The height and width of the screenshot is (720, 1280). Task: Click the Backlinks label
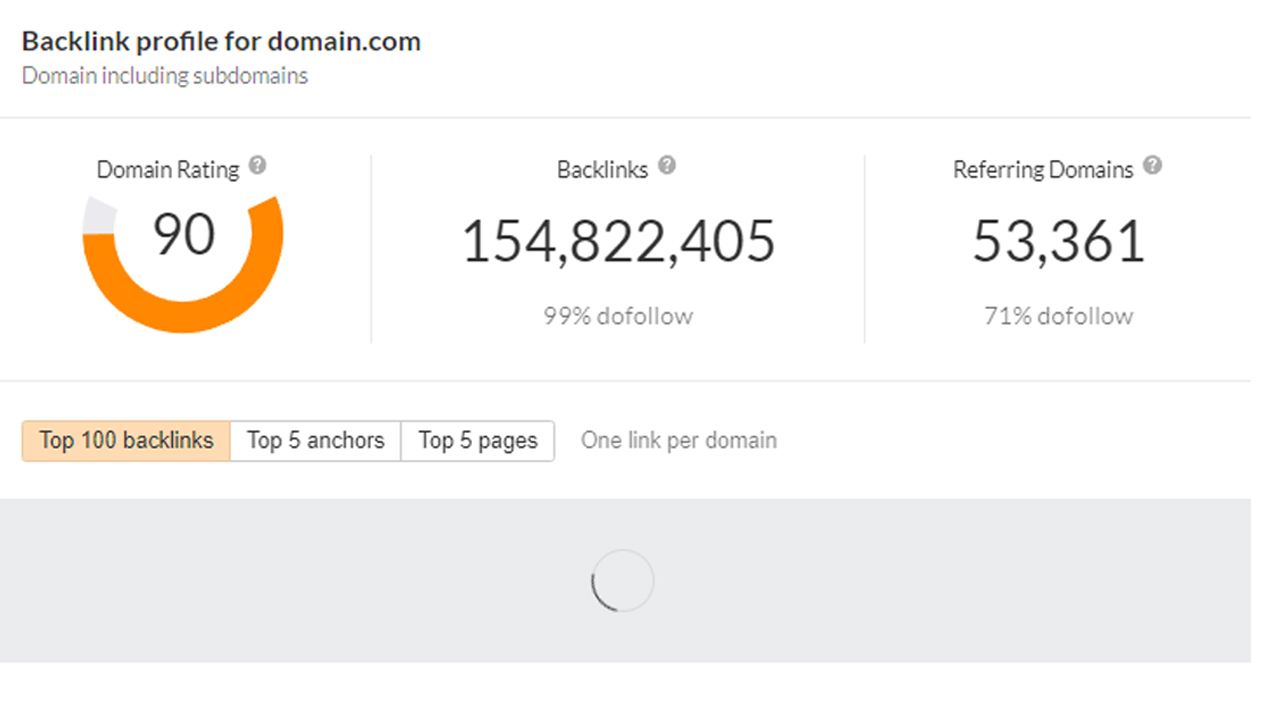[602, 170]
